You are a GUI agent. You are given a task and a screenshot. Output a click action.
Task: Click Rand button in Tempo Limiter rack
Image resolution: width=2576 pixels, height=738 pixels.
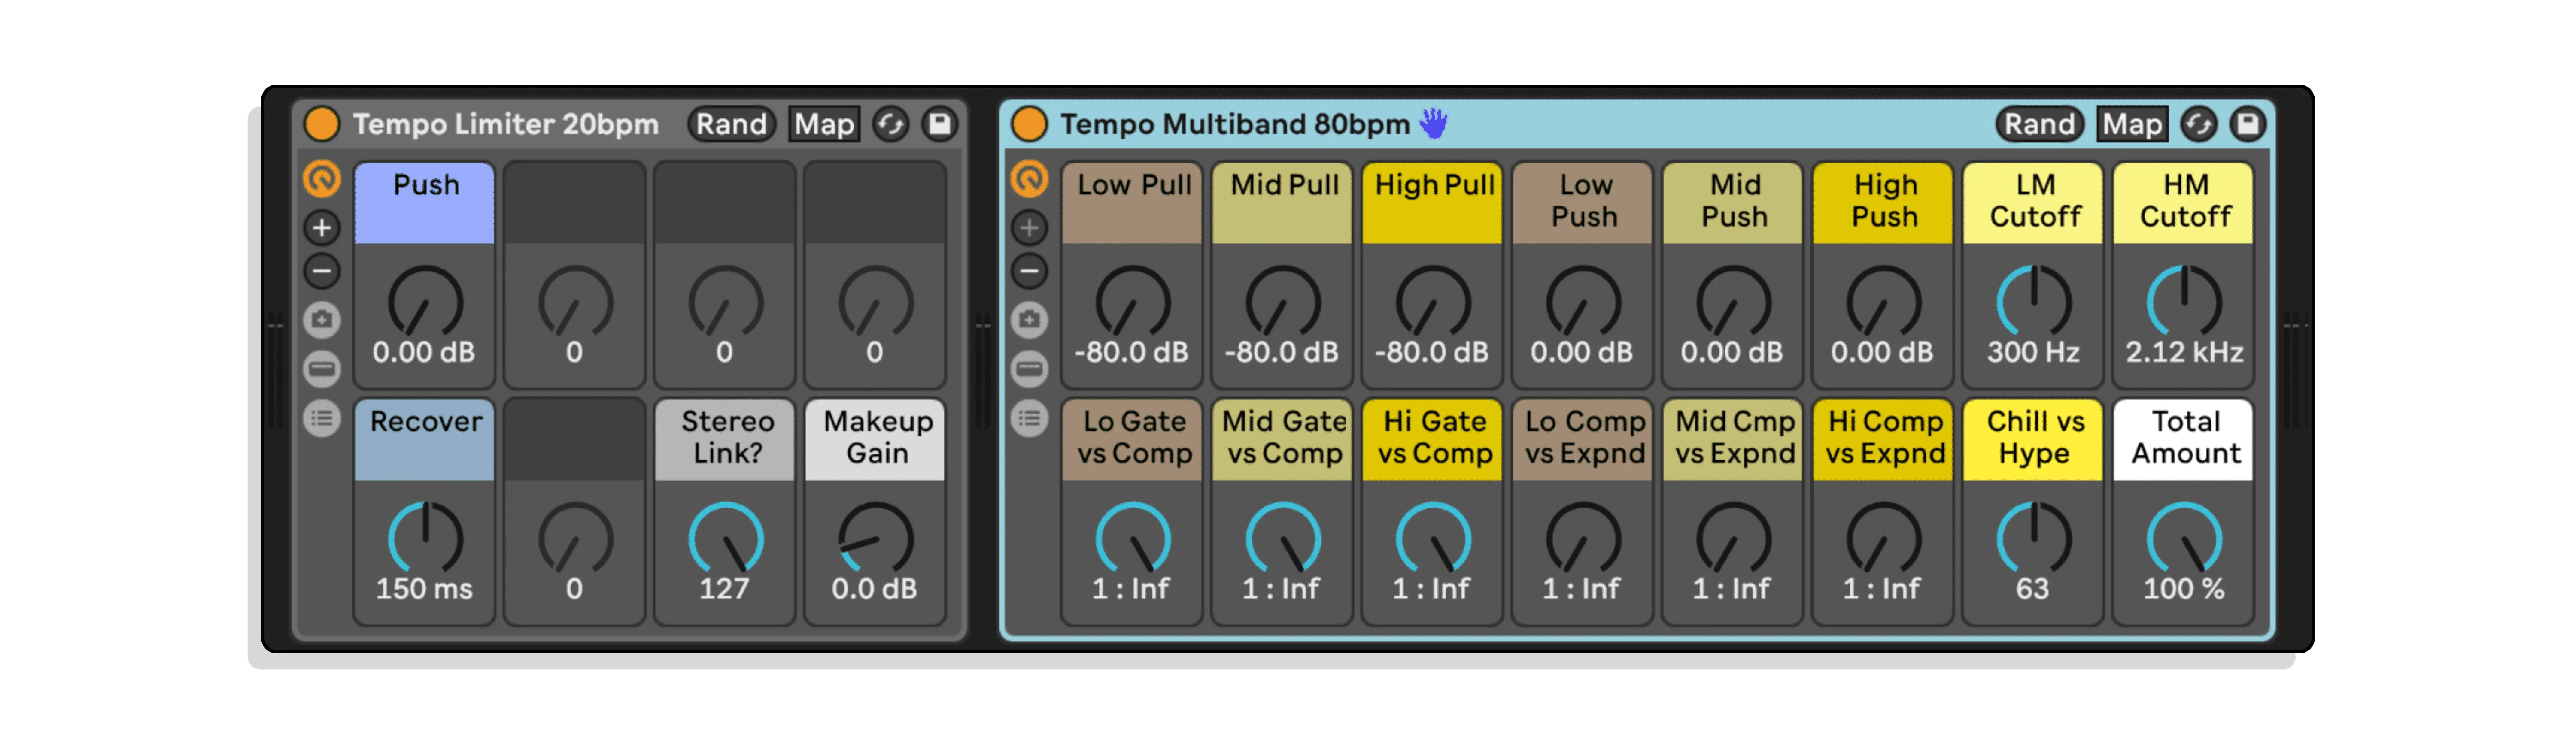(x=731, y=124)
